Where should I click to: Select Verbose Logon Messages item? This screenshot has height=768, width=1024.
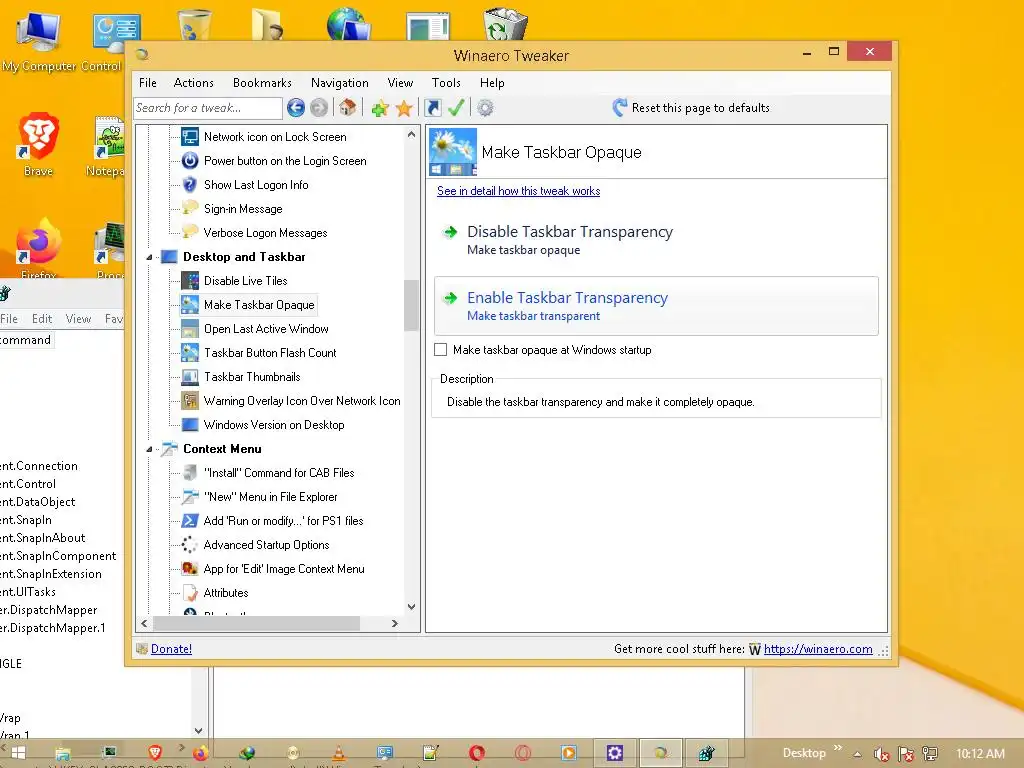pos(265,233)
